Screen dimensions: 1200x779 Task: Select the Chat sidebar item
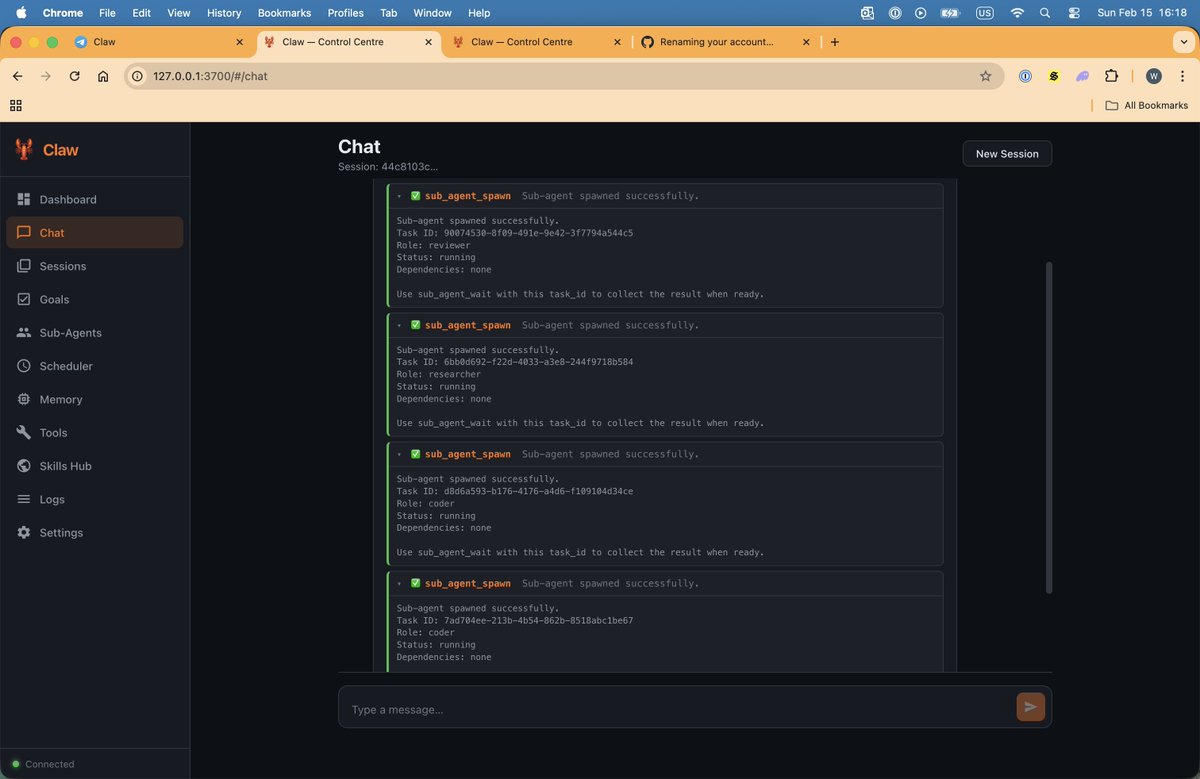[94, 232]
